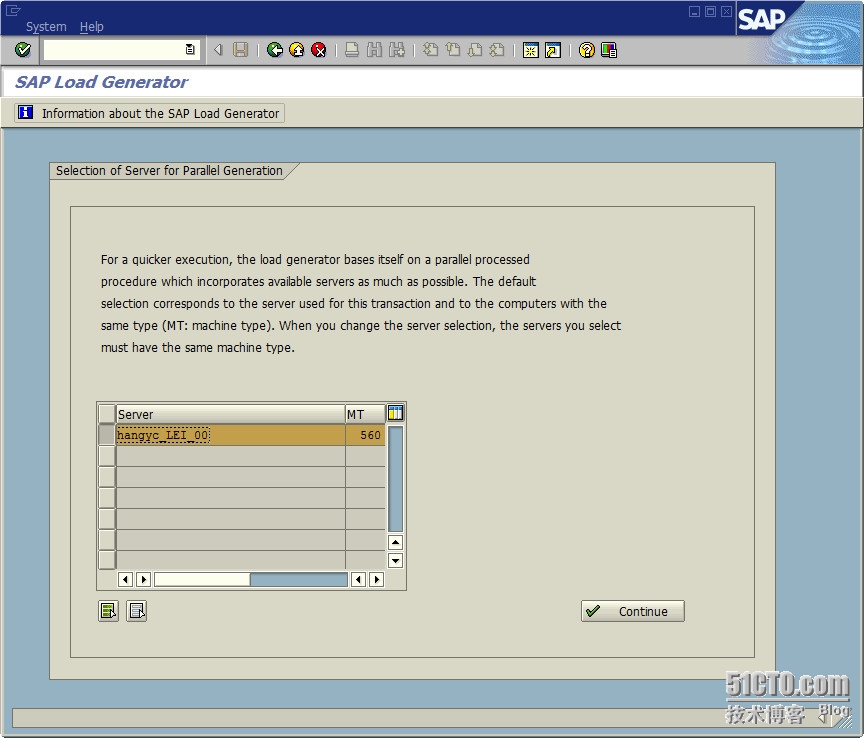Click the Save diskette icon

(240, 50)
